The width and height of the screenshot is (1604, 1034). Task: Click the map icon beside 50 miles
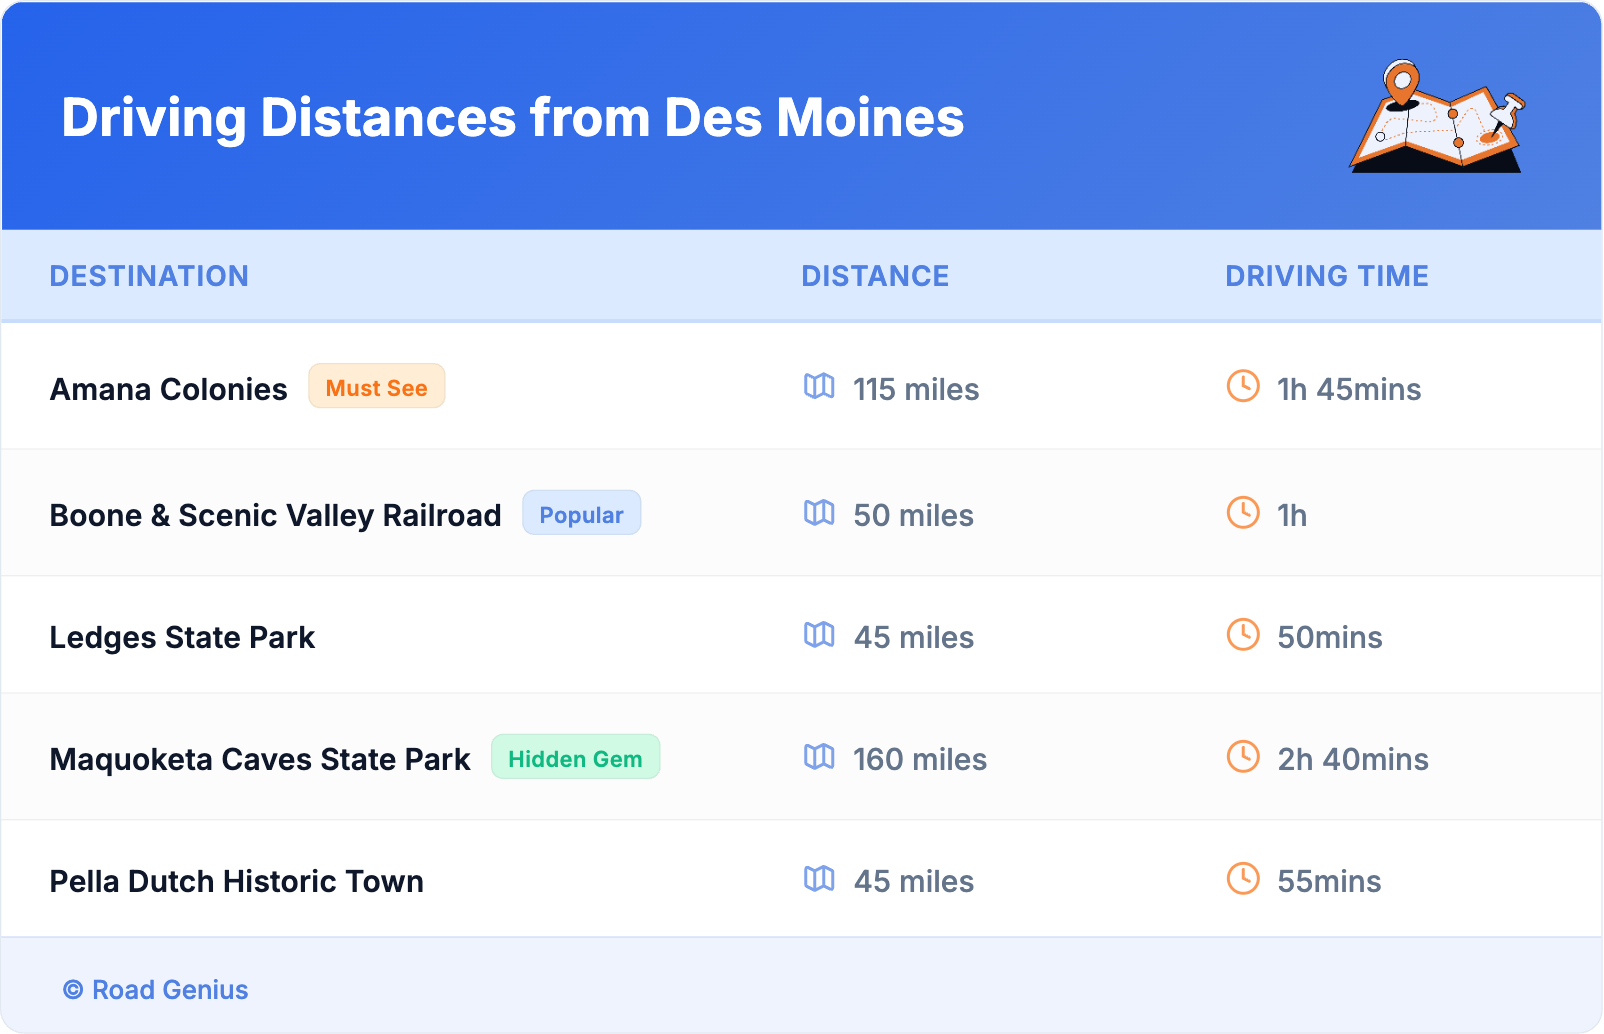[x=819, y=513]
